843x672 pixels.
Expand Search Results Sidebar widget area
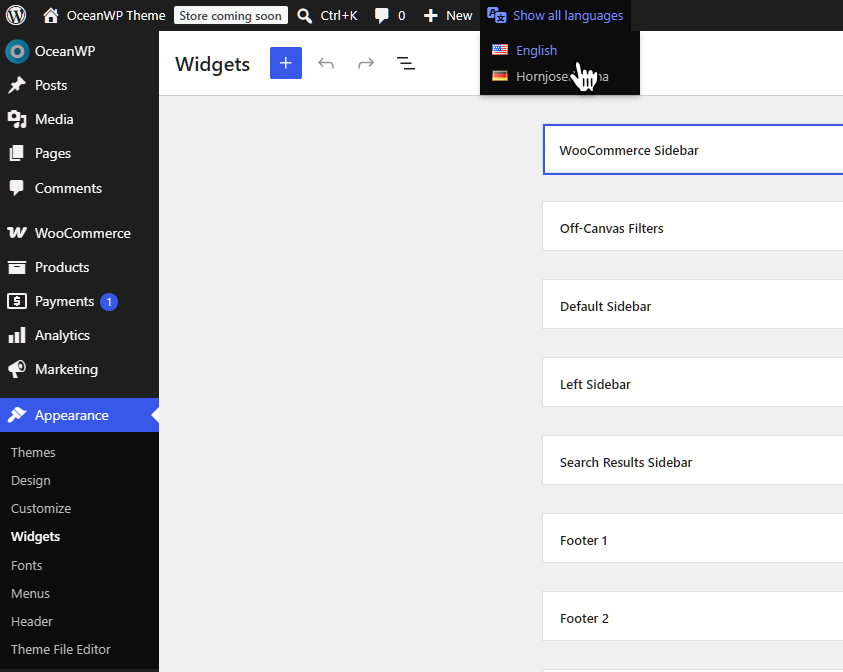[693, 460]
